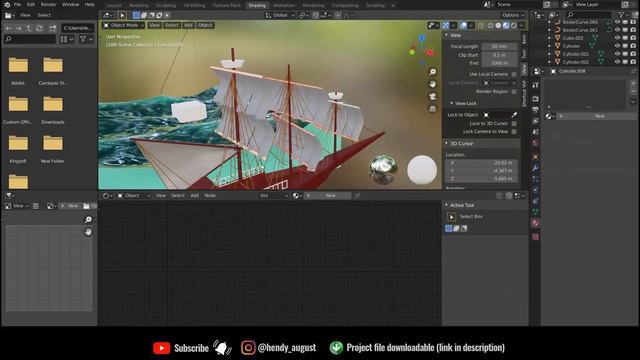Image resolution: width=640 pixels, height=360 pixels.
Task: Click New button in material properties
Action: coord(596,116)
